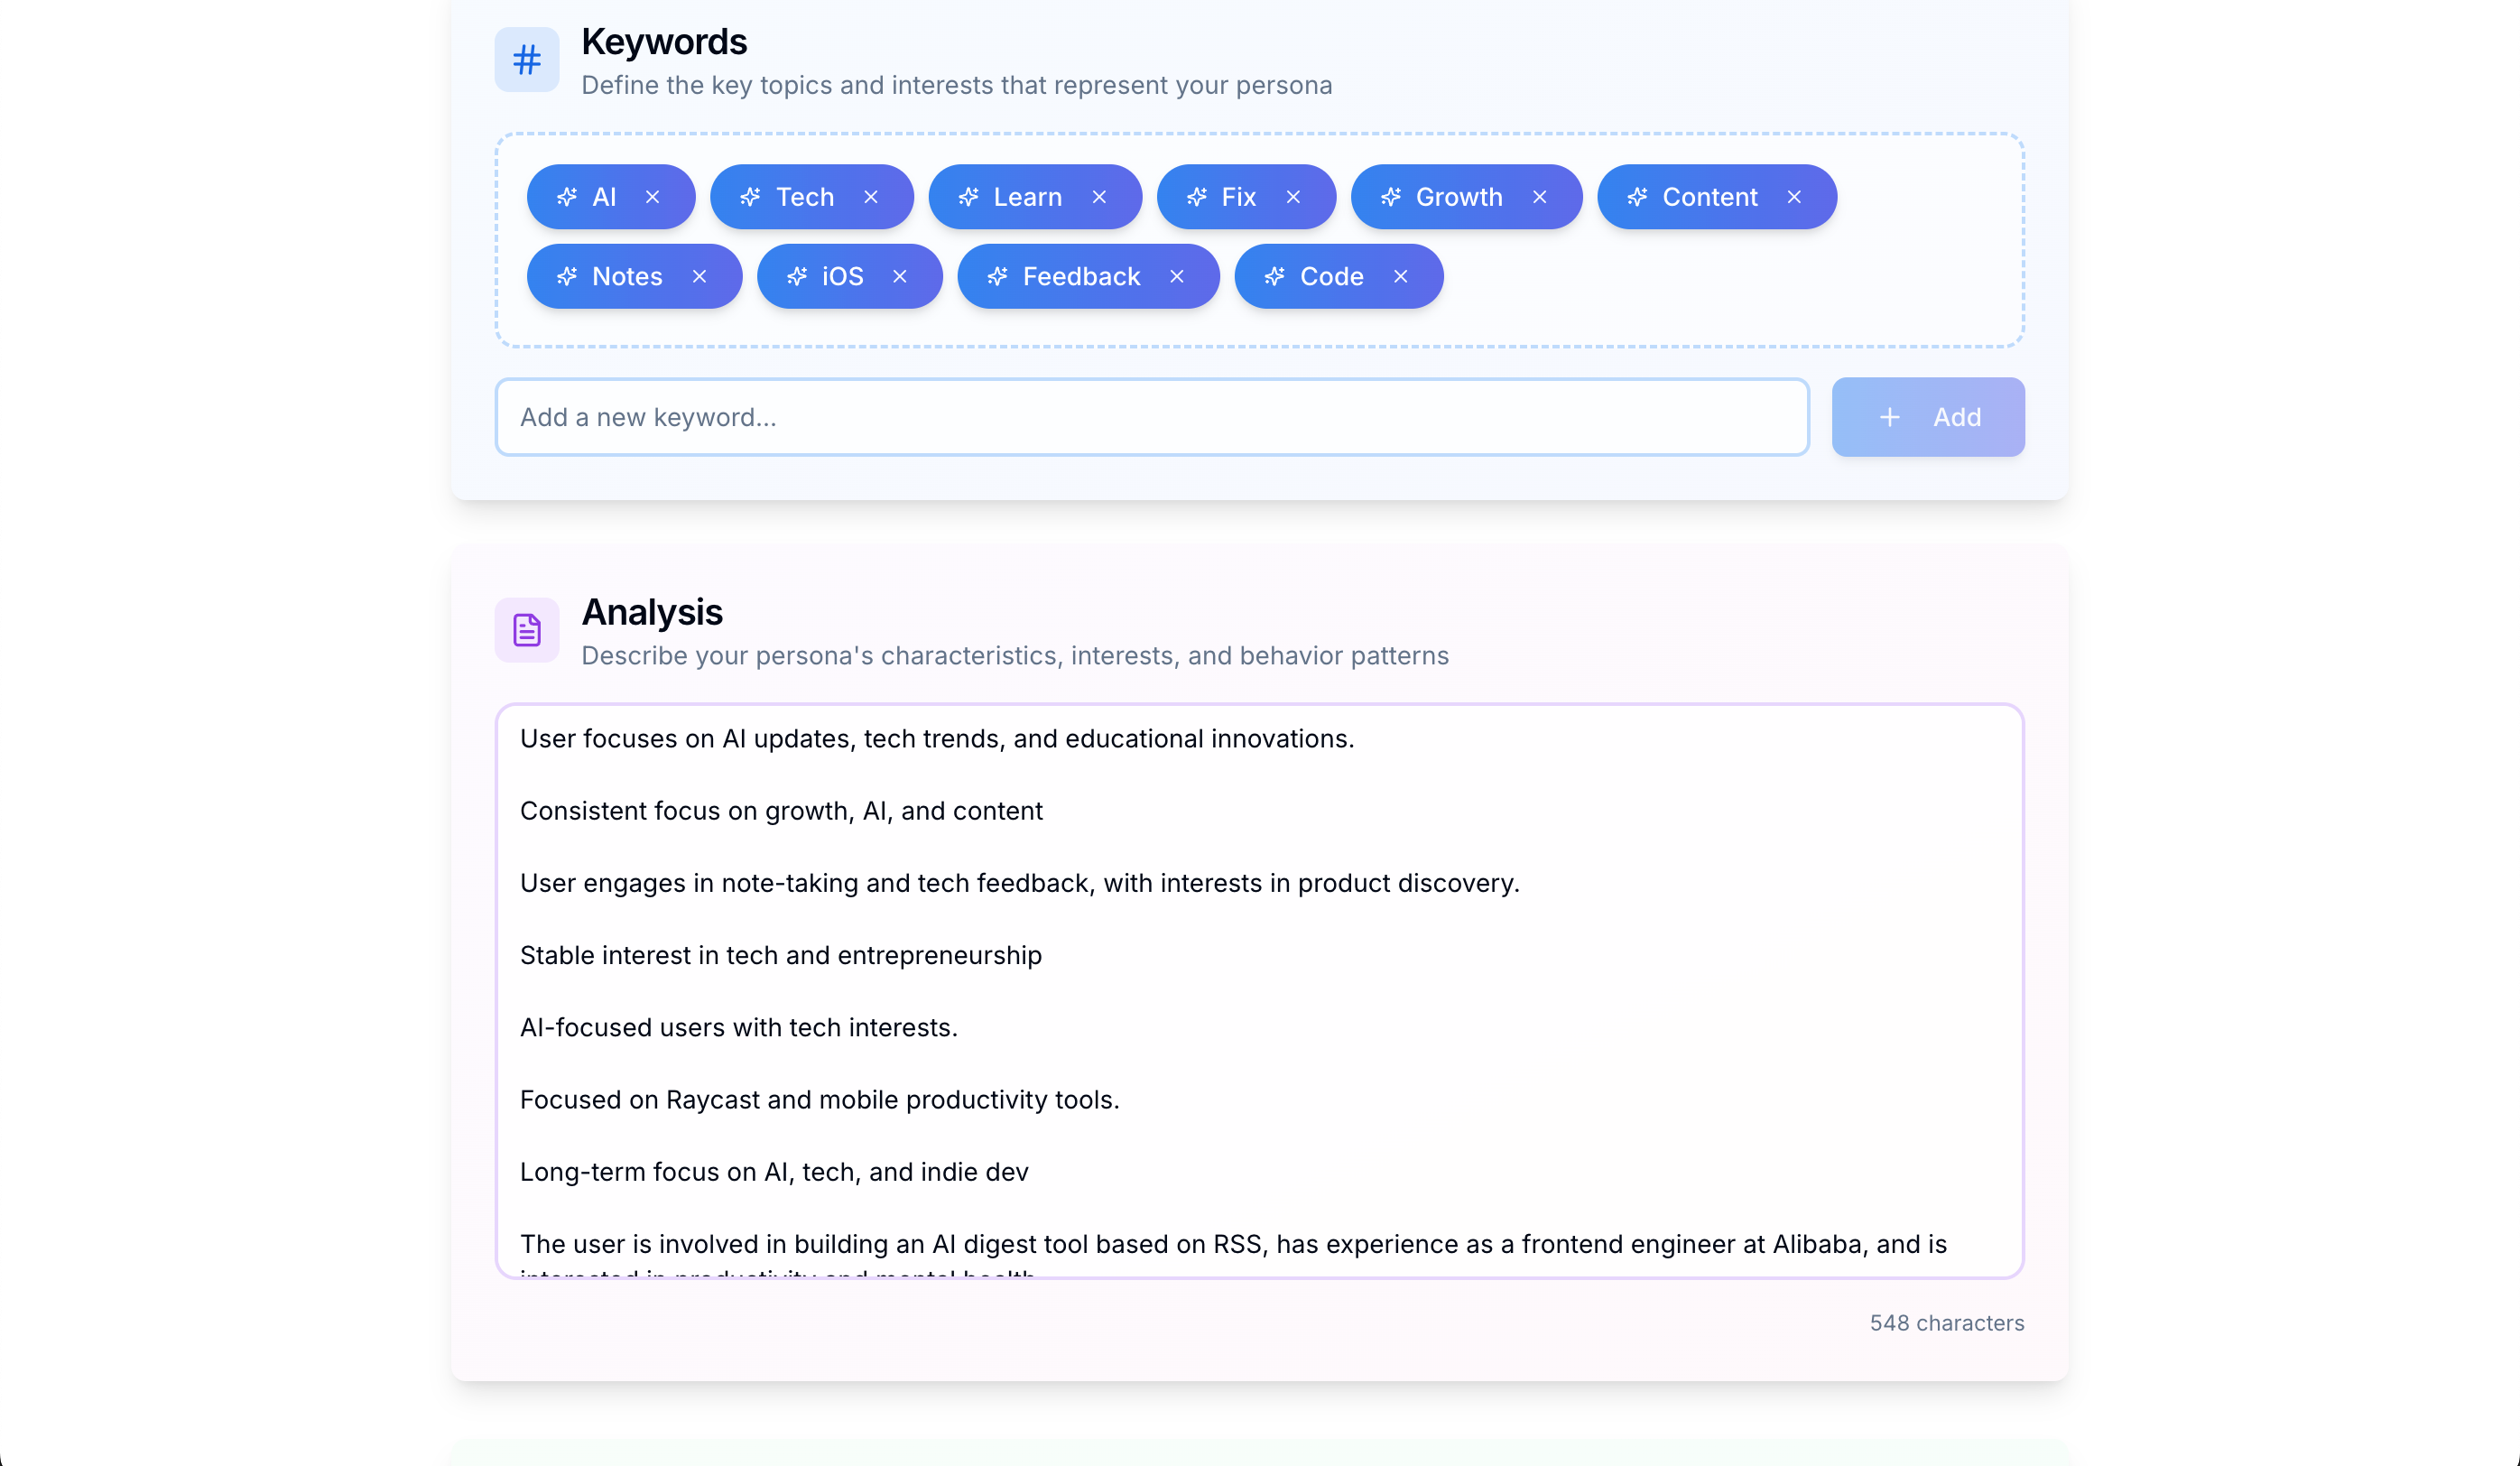Click the Analysis document icon
2520x1466 pixels.
[x=527, y=630]
